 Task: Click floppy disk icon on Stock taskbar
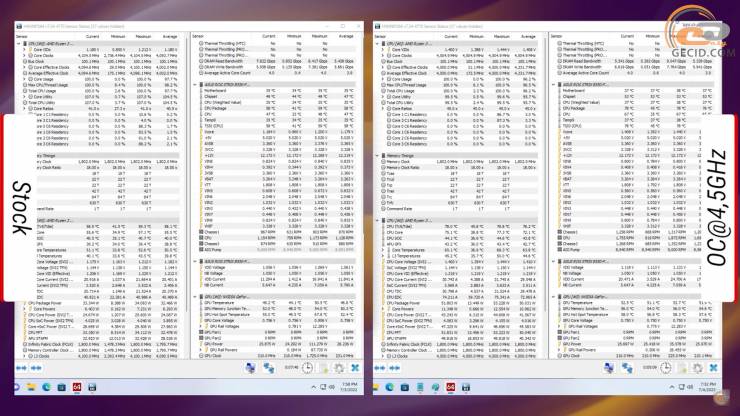(x=92, y=387)
